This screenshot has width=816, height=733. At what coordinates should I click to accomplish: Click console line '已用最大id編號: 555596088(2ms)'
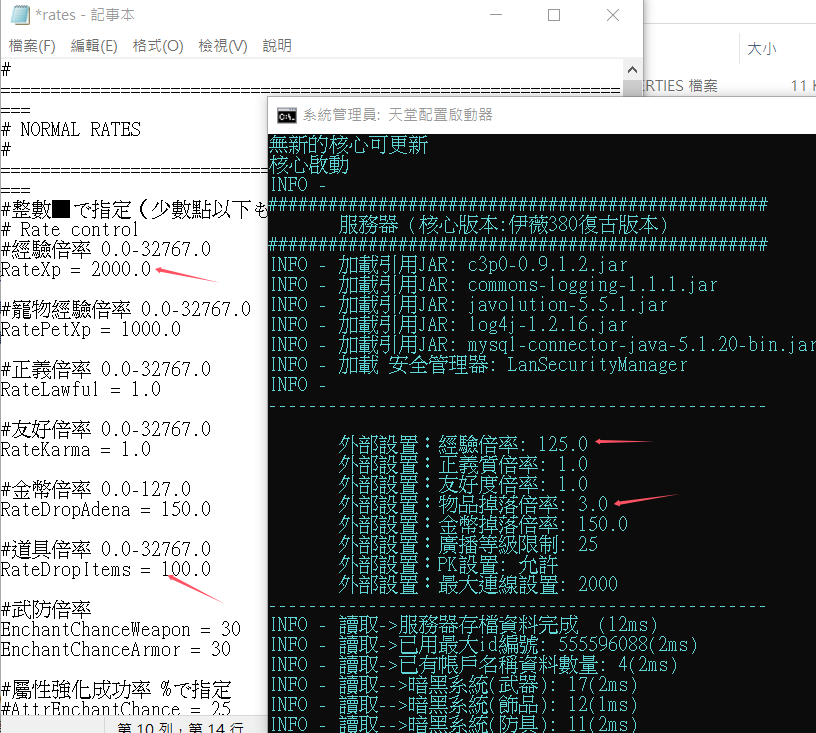pyautogui.click(x=548, y=645)
